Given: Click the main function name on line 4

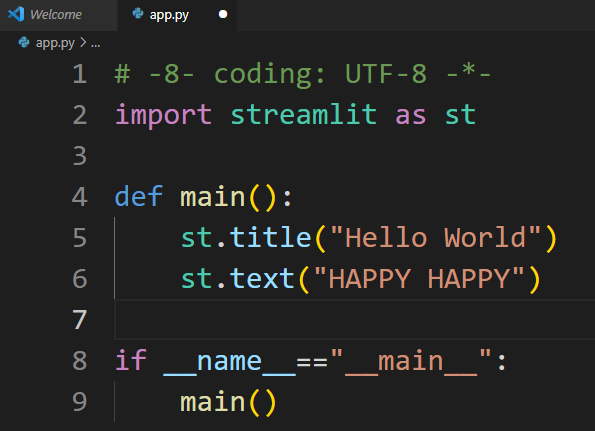Looking at the screenshot, I should point(212,197).
